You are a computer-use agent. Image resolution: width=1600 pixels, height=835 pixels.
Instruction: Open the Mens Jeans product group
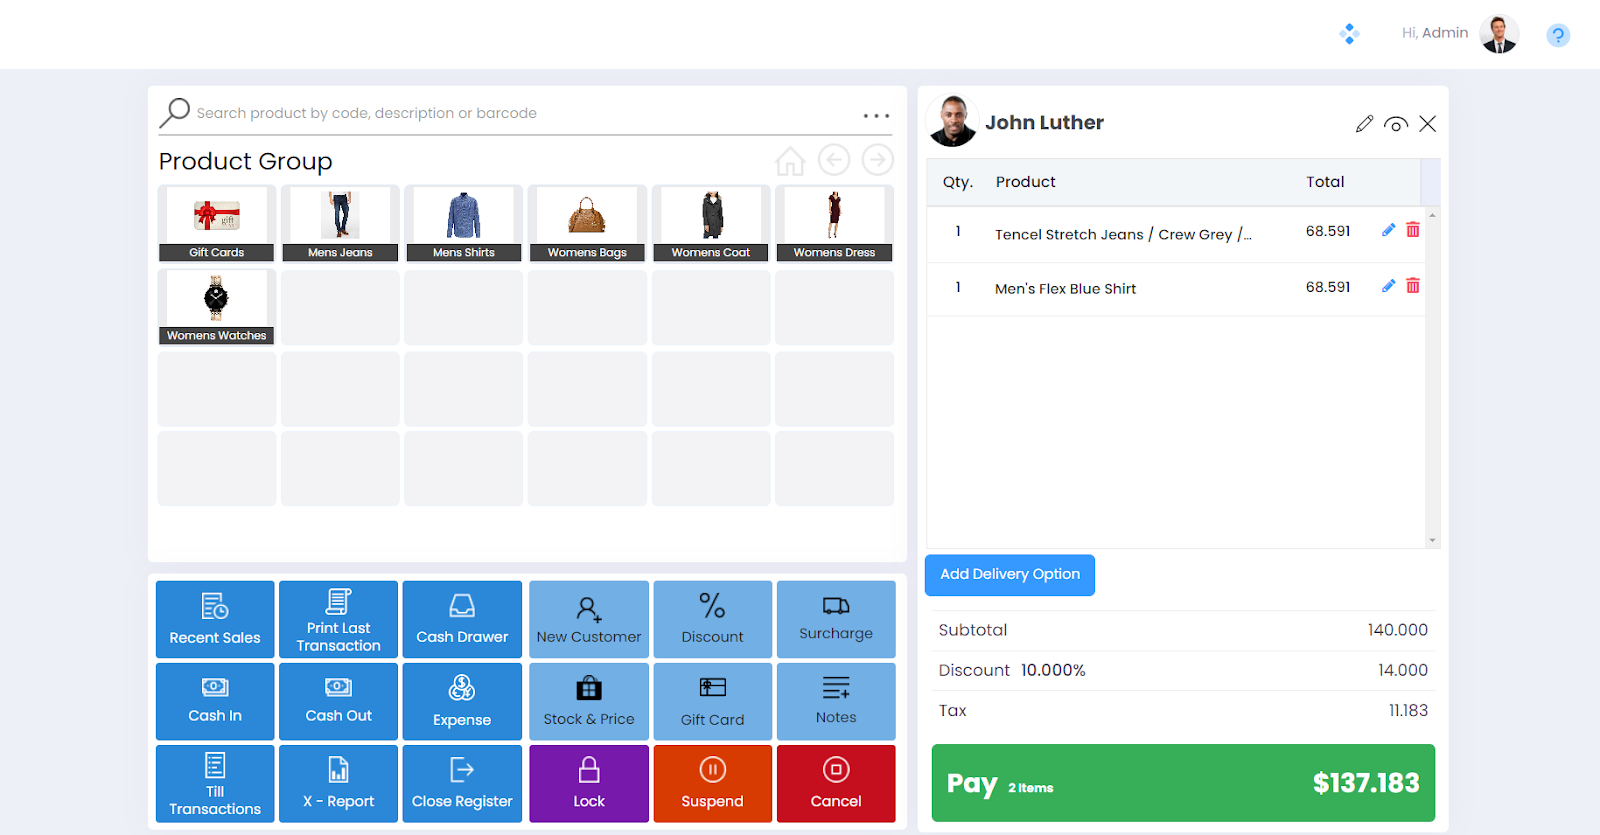[x=340, y=223]
